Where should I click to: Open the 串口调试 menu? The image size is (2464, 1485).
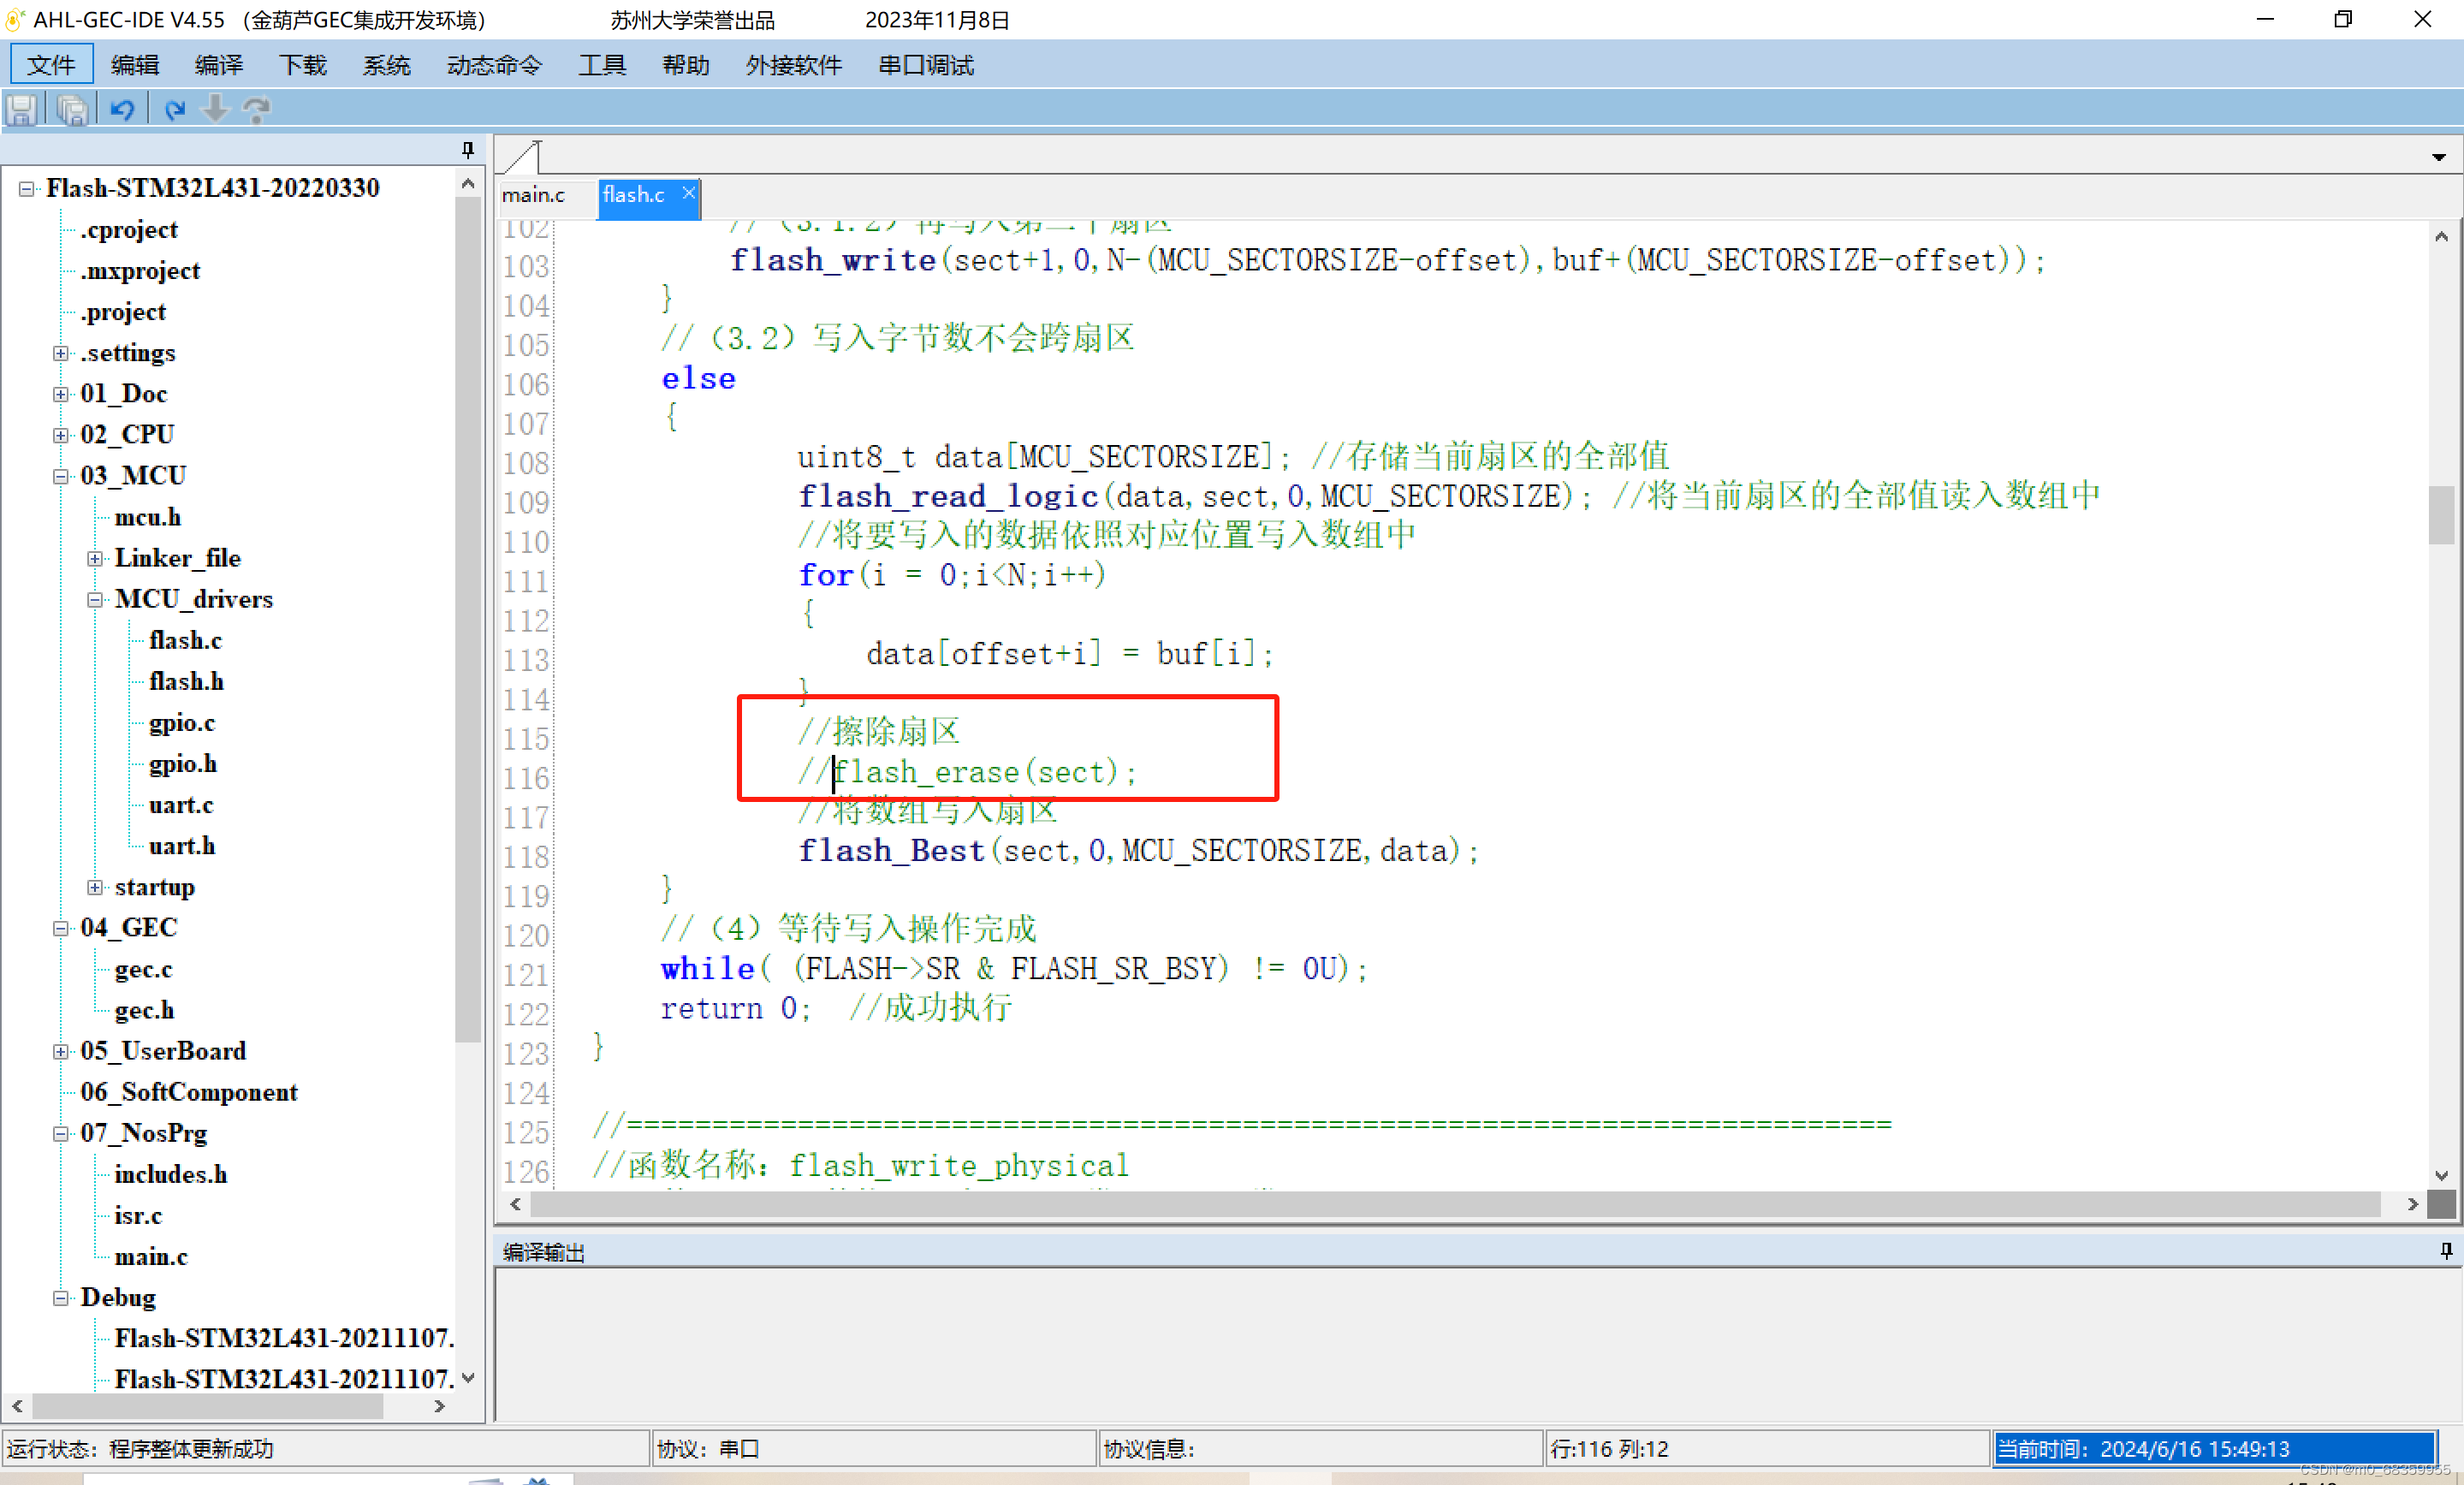point(925,65)
